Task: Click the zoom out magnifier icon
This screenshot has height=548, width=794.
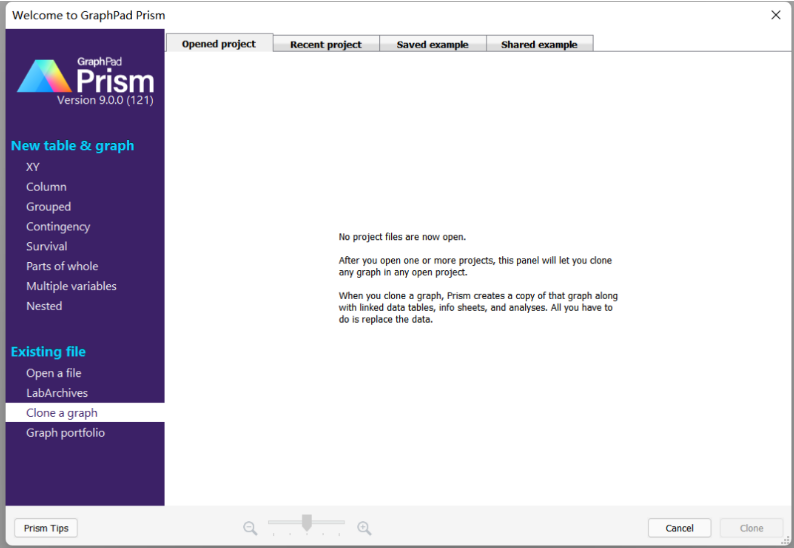Action: [250, 528]
